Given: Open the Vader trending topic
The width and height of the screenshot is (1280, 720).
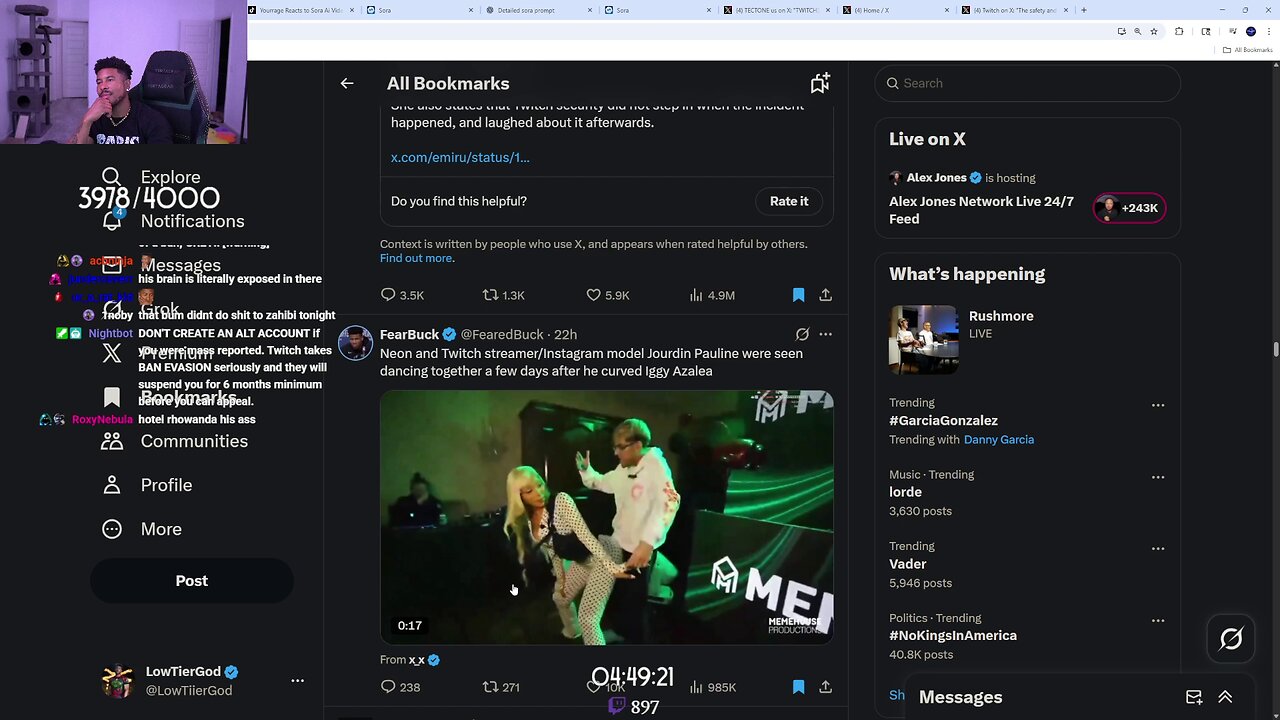Looking at the screenshot, I should click(x=907, y=564).
